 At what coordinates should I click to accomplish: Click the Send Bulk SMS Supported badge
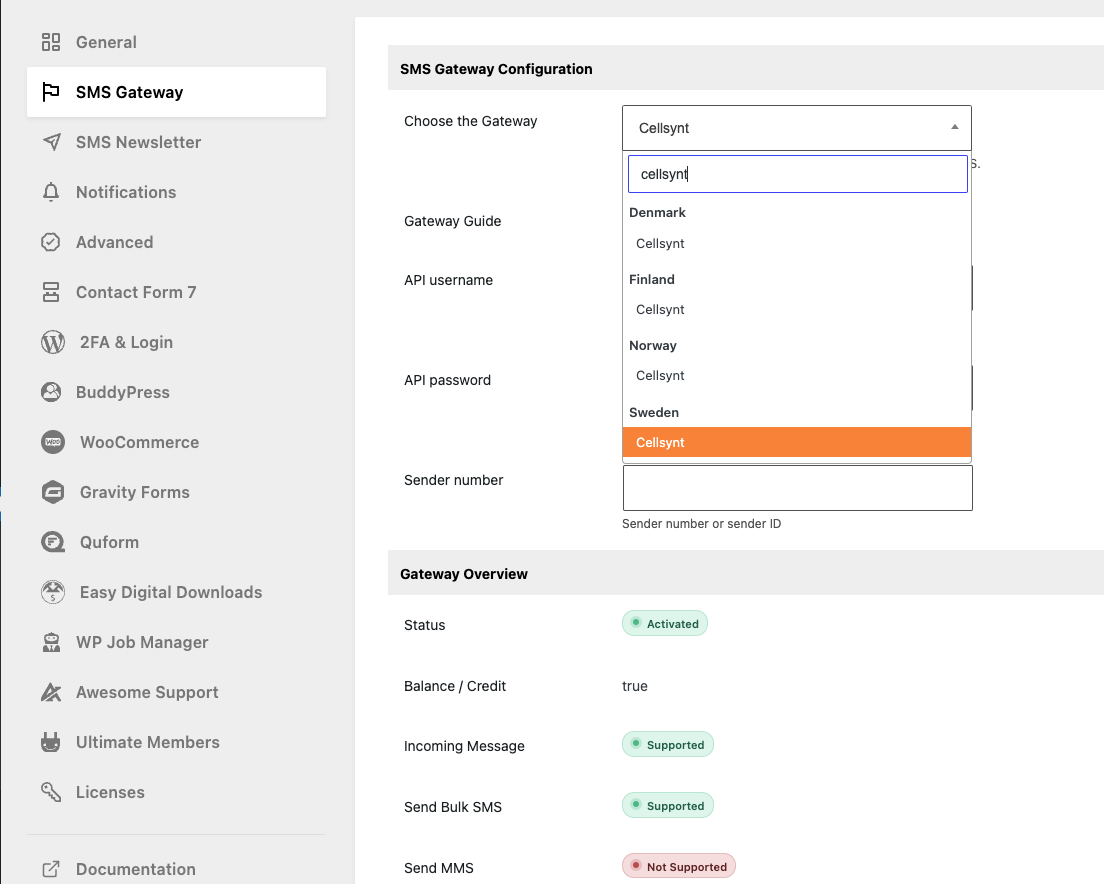(x=667, y=806)
